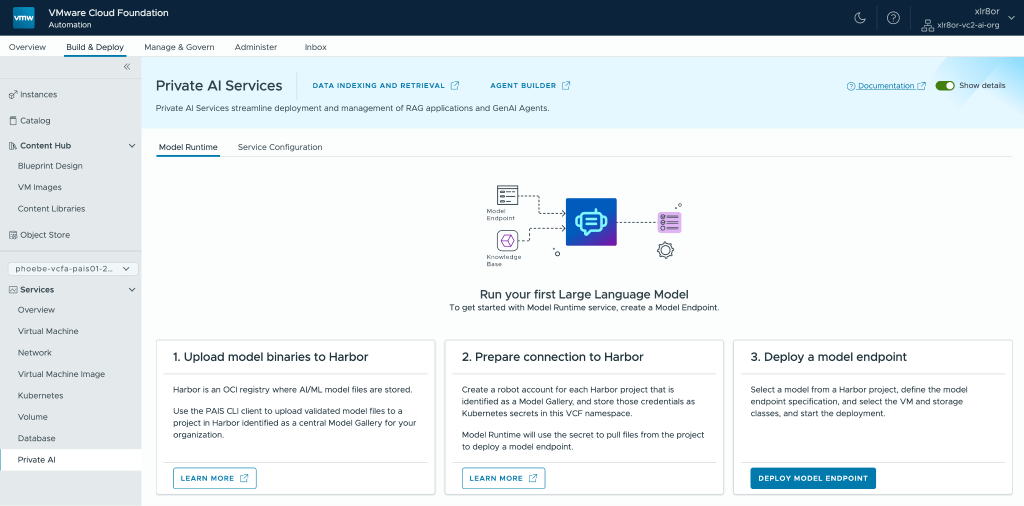Click the Object Store icon in the sidebar

13,235
